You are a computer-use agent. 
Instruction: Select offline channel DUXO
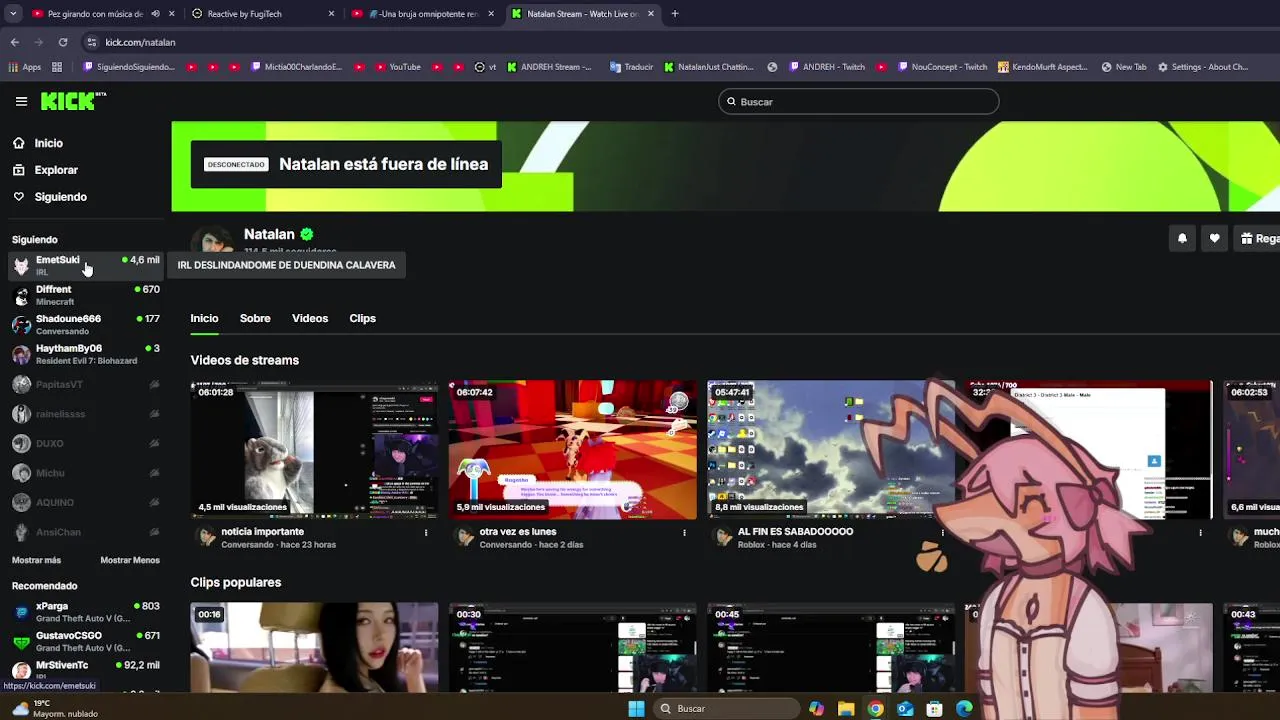tap(86, 443)
